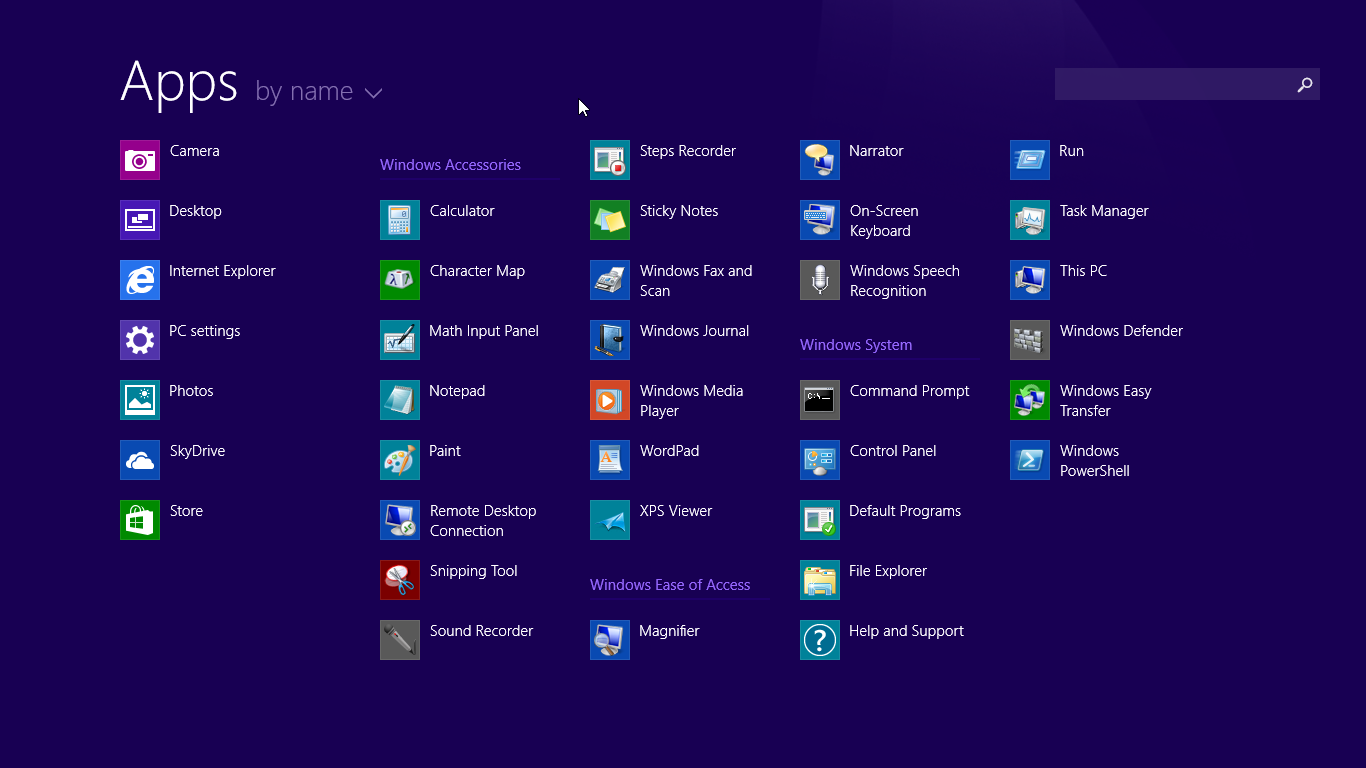
Task: Open the Default Programs icon
Action: tap(820, 520)
